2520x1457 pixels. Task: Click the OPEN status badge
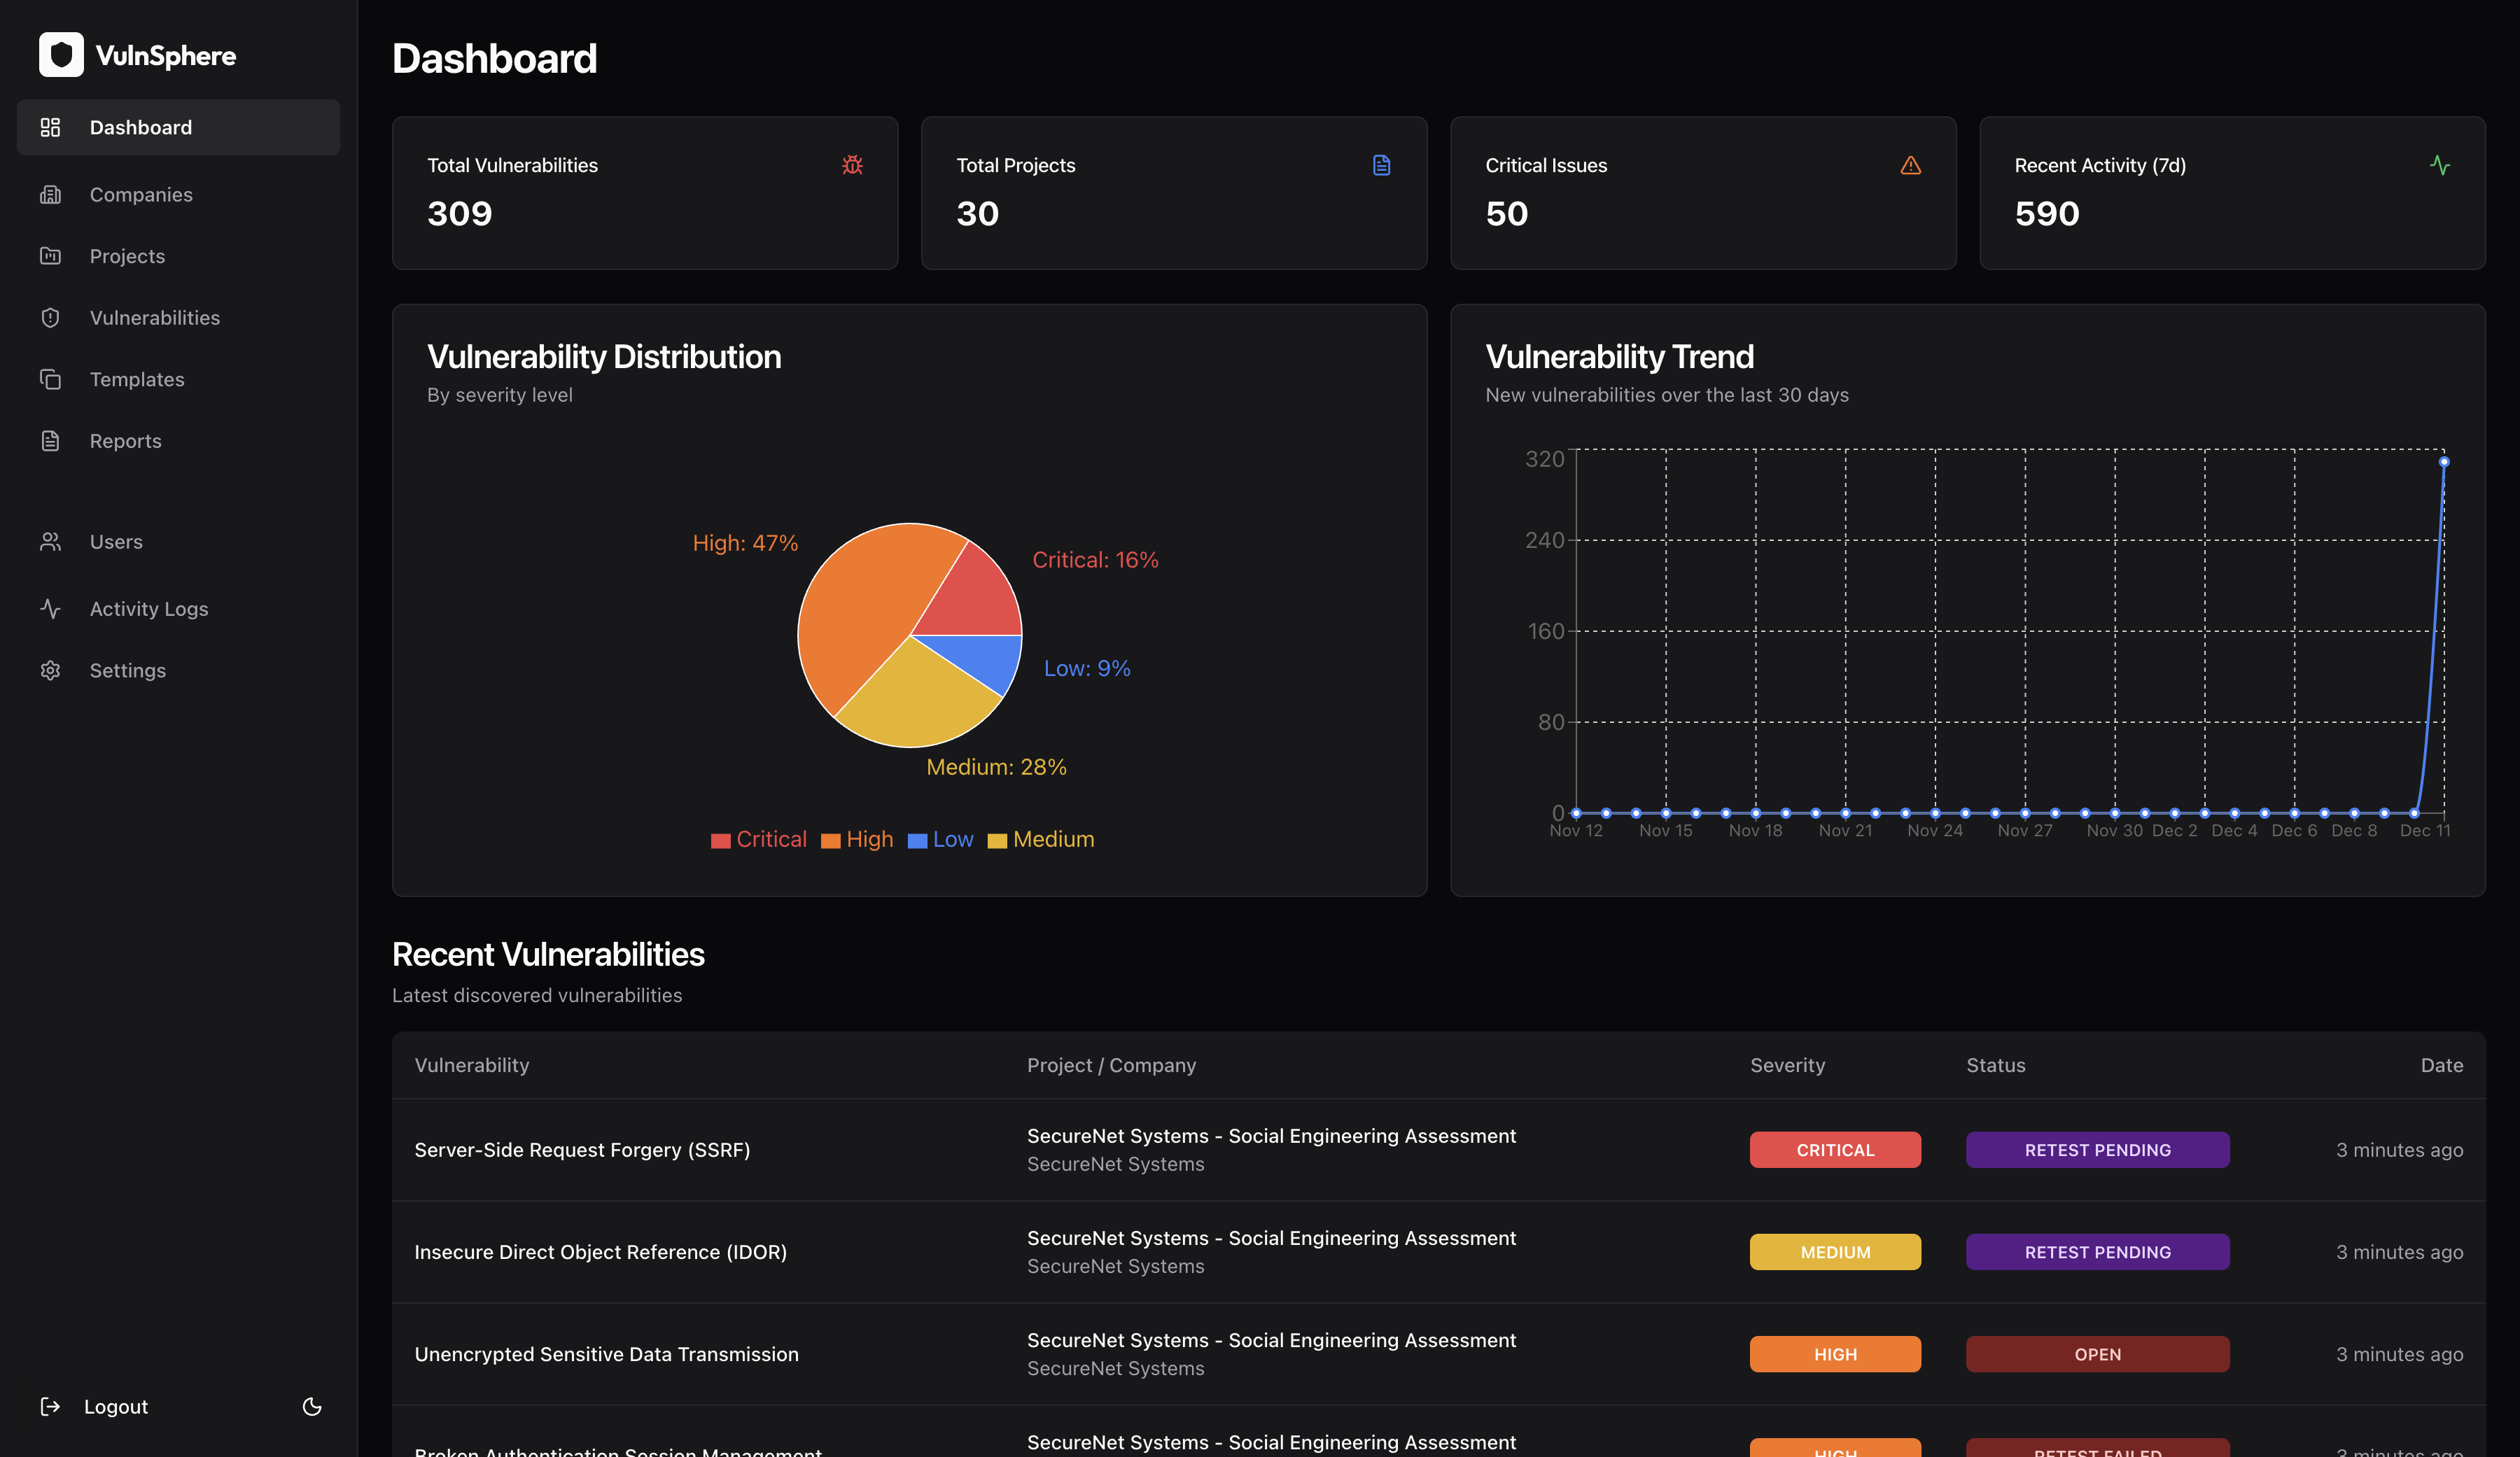tap(2097, 1354)
